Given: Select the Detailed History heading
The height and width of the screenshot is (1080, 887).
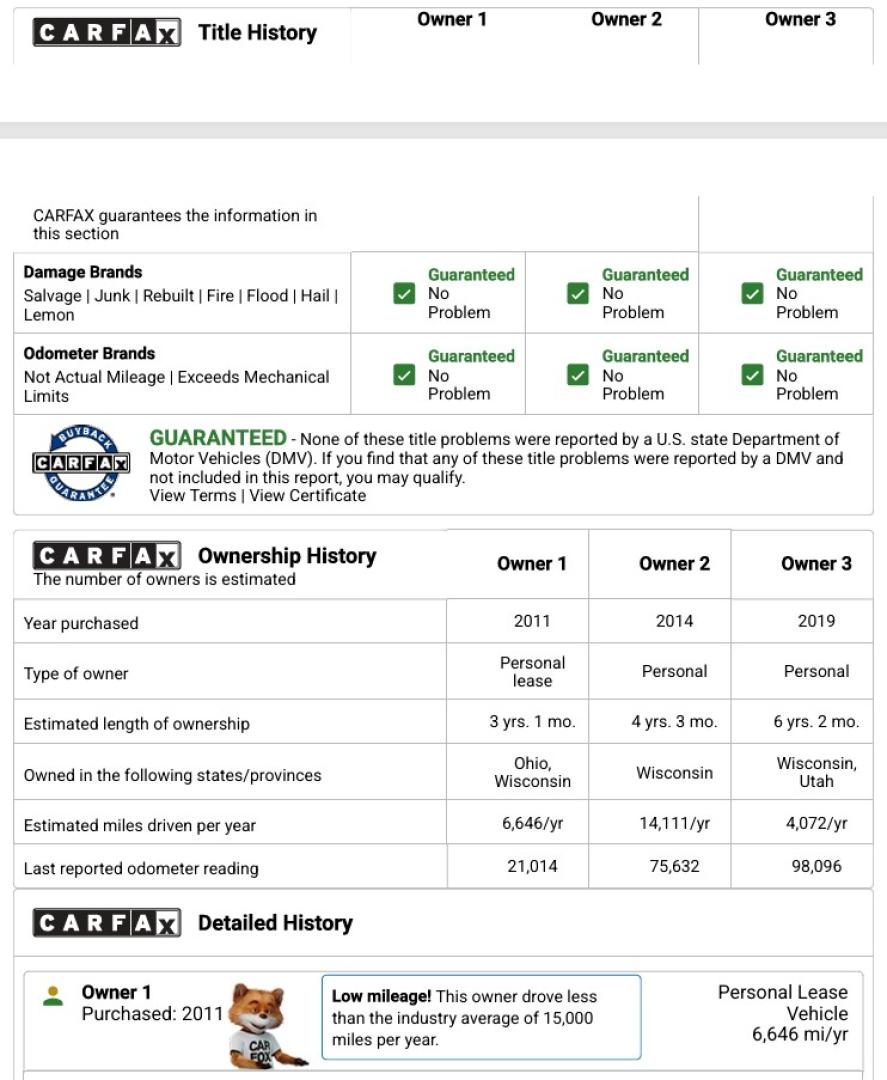Looking at the screenshot, I should [x=275, y=923].
